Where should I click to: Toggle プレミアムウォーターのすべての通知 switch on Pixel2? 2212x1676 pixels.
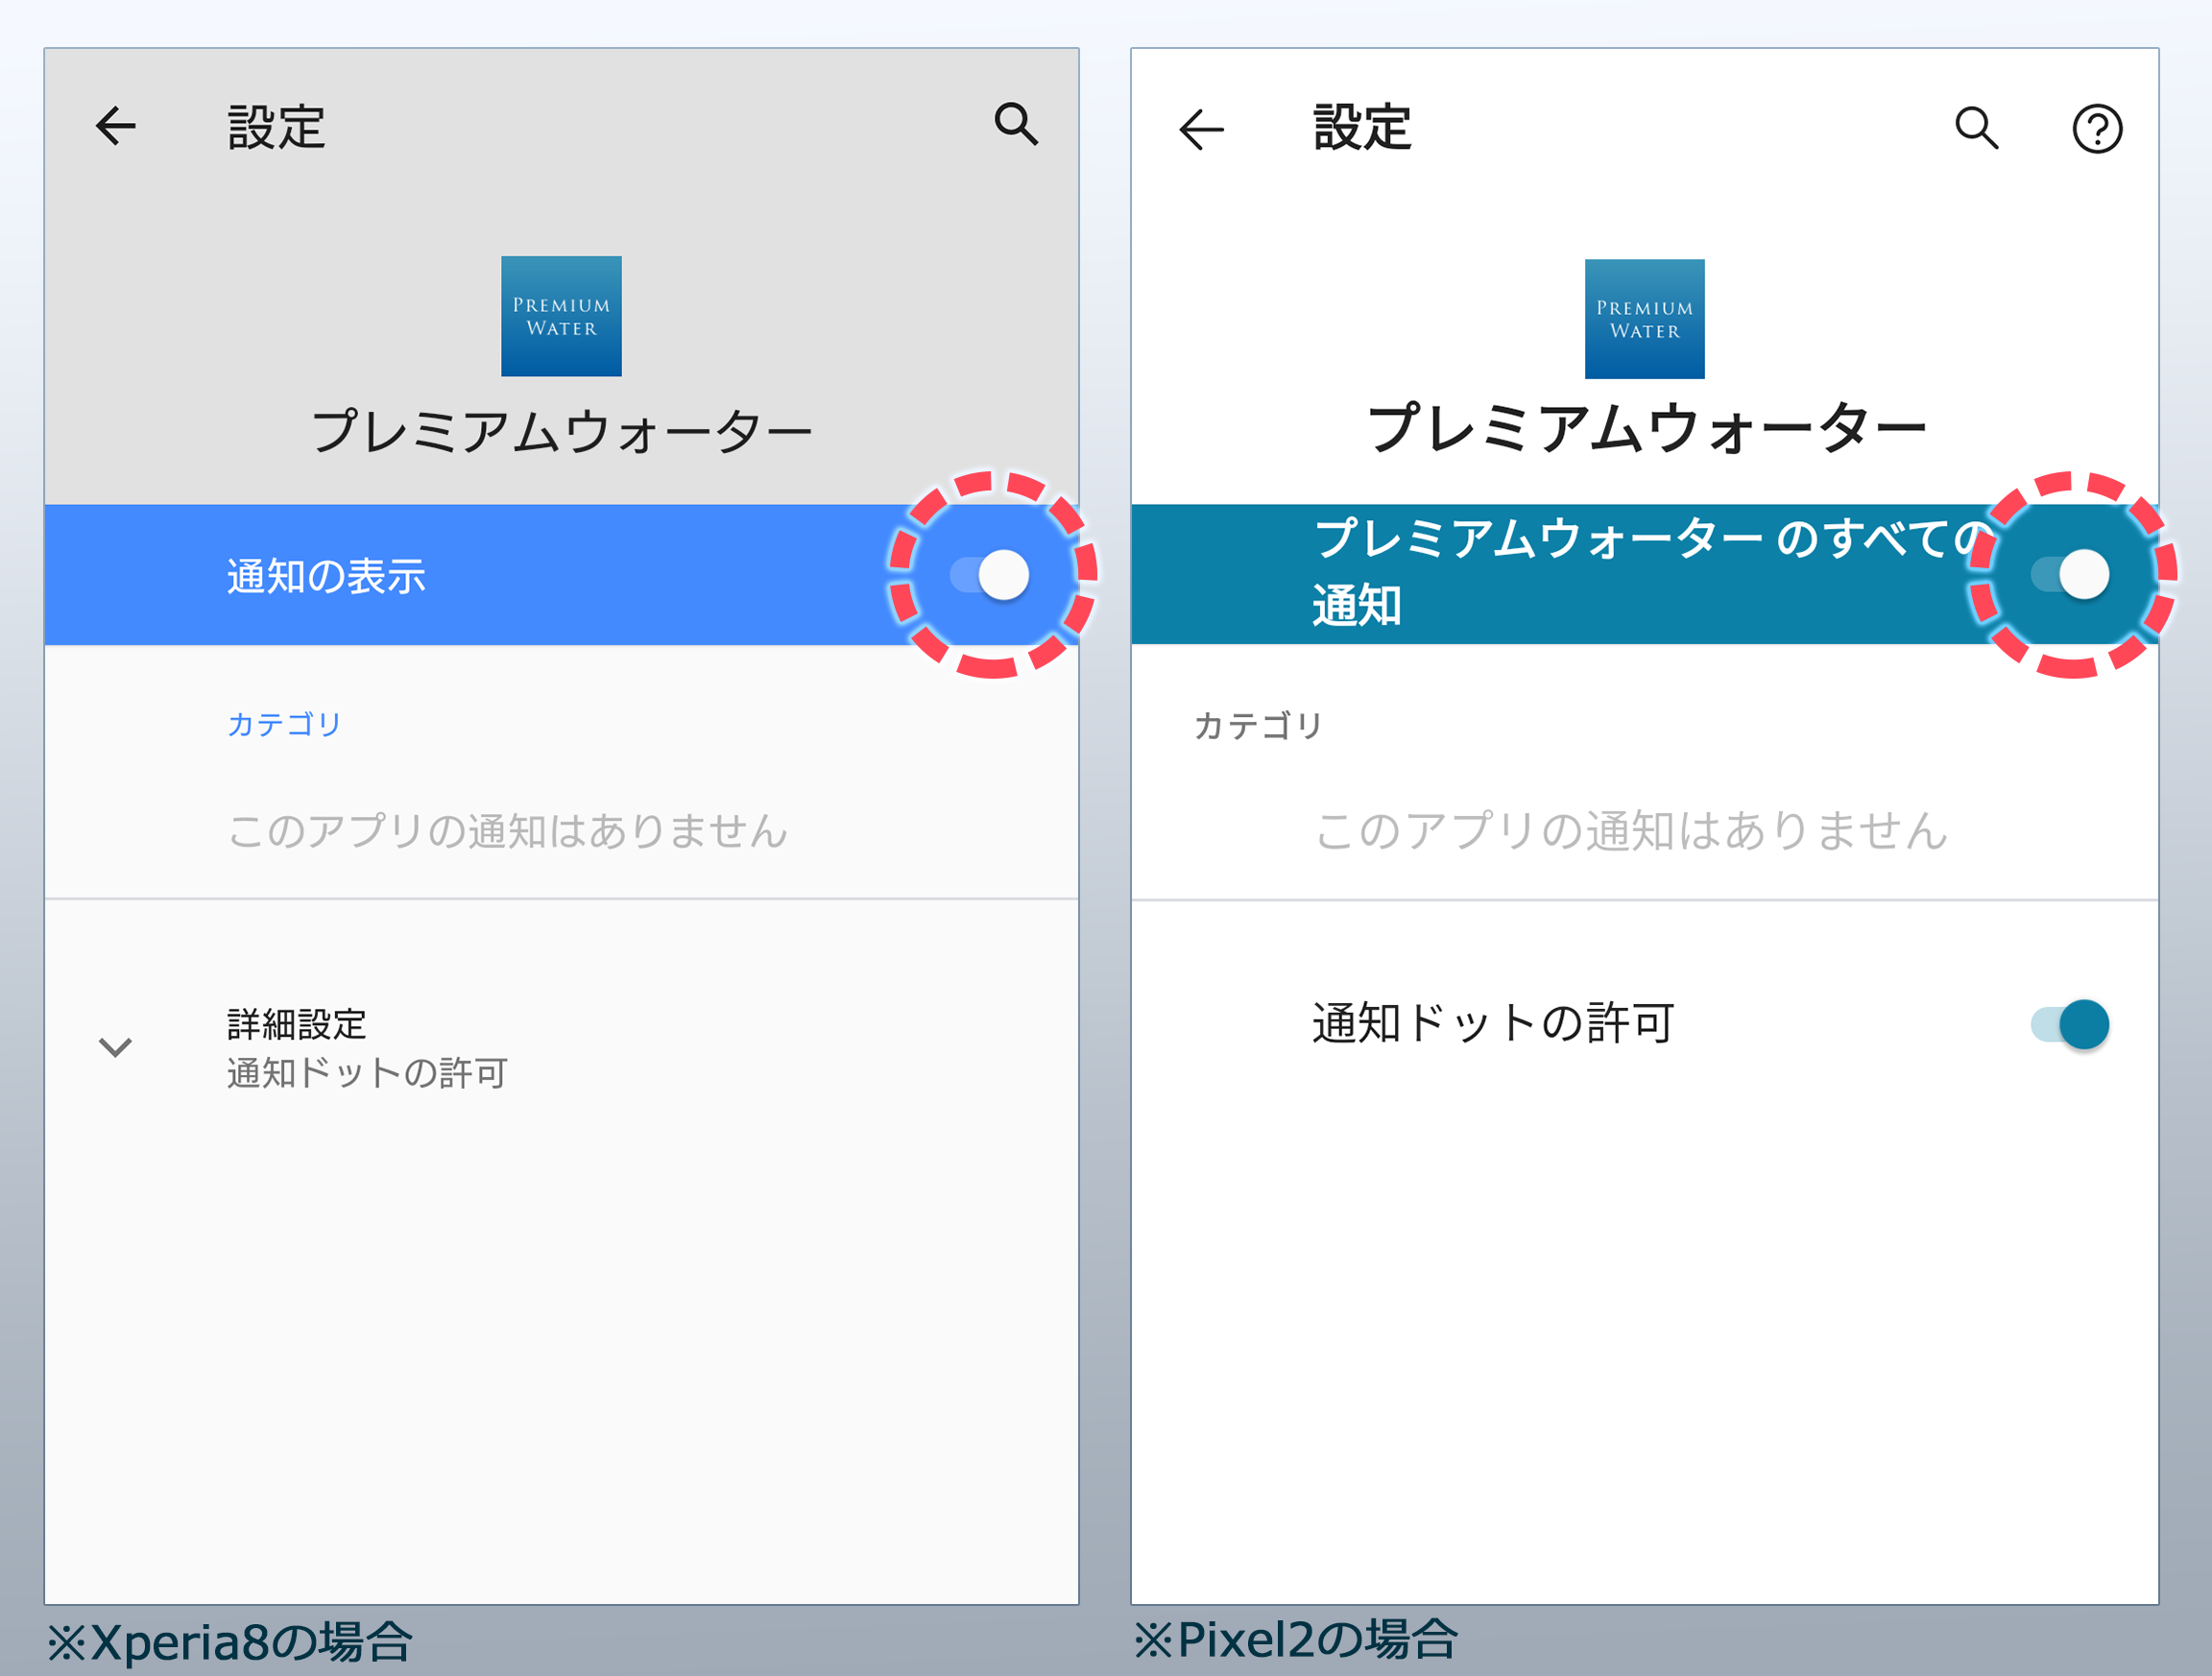point(2072,575)
